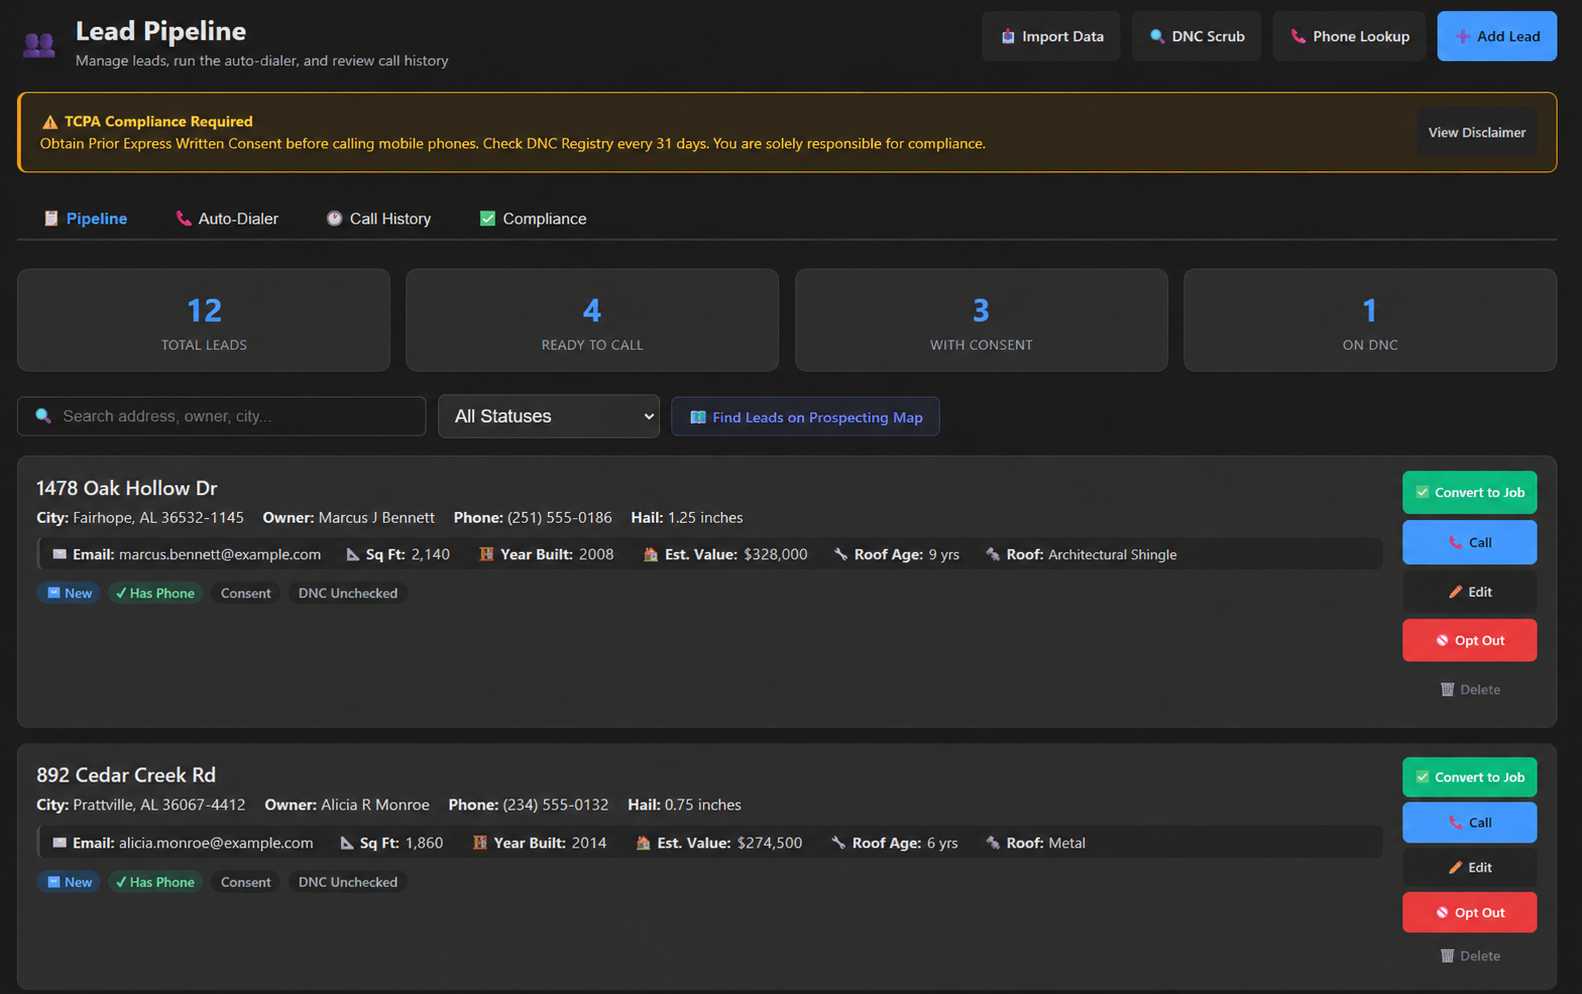The height and width of the screenshot is (994, 1582).
Task: Click Hail: 1.25 inches value
Action: tap(705, 518)
